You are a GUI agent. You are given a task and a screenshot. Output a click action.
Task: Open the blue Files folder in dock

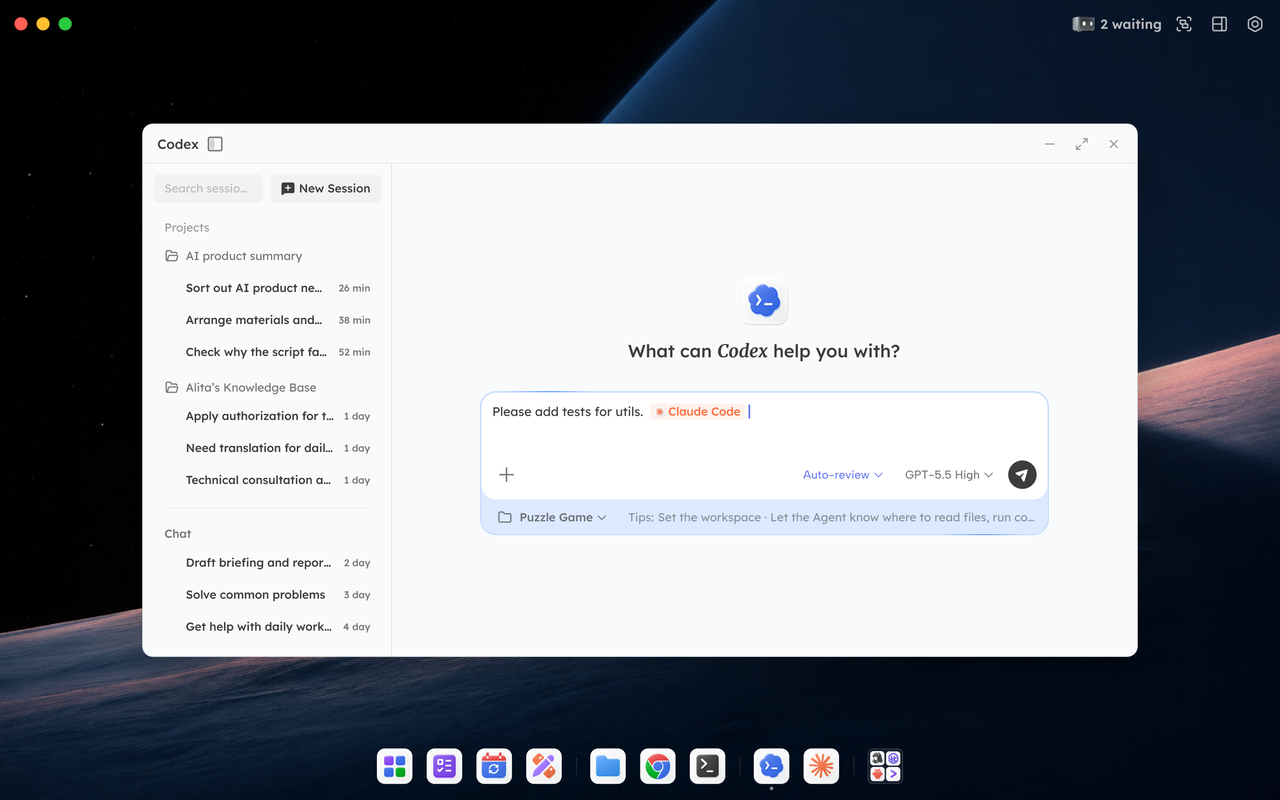coord(608,766)
